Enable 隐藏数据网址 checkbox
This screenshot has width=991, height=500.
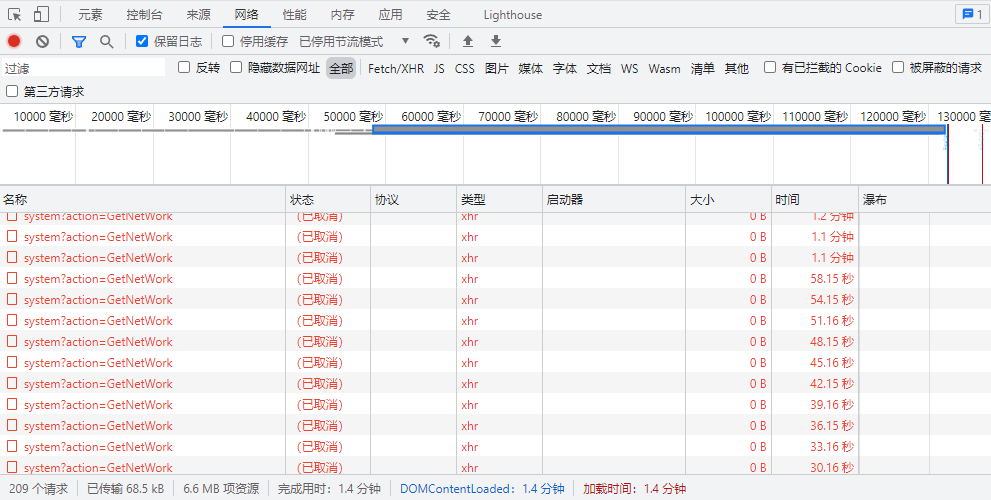click(x=236, y=67)
